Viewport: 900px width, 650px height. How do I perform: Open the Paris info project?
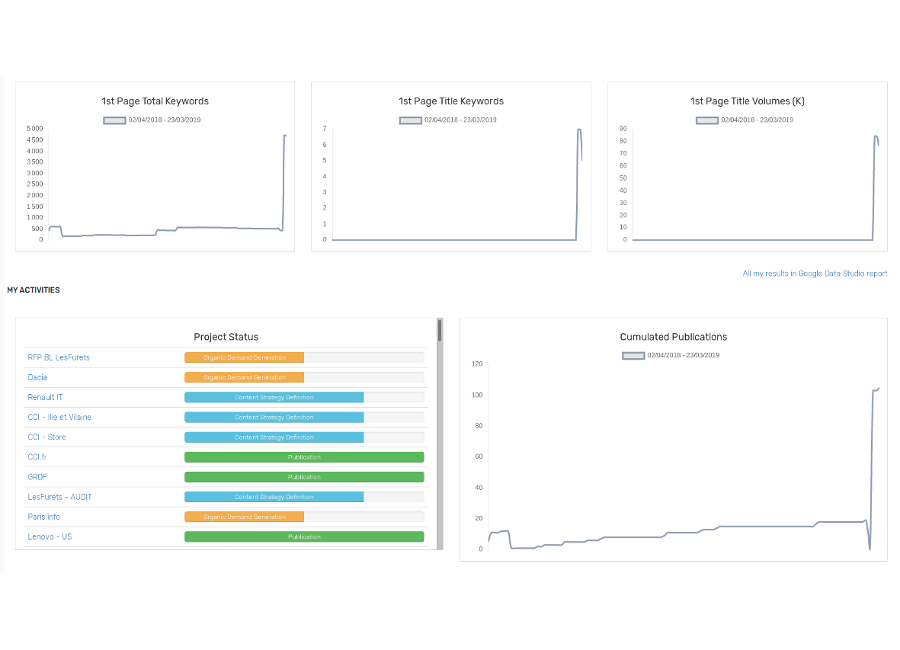[44, 517]
